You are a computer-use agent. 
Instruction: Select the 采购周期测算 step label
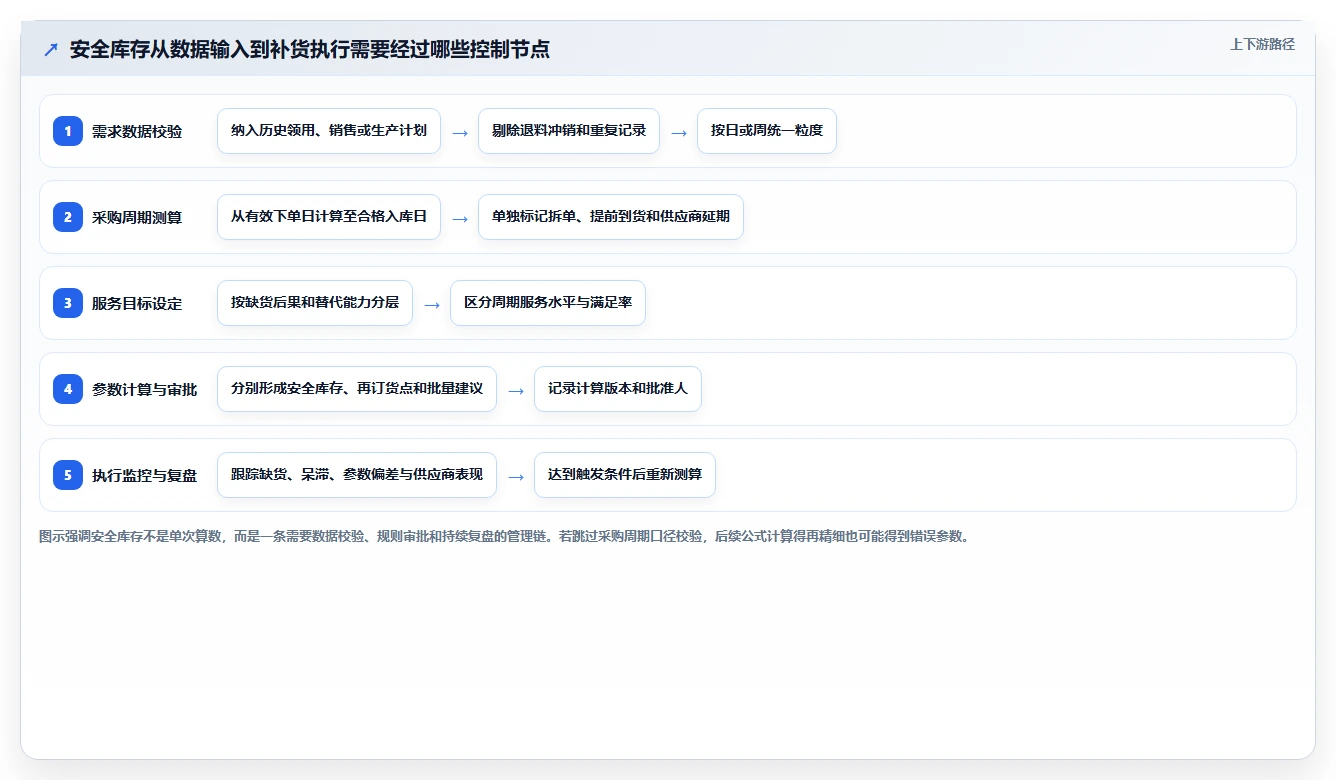click(137, 217)
